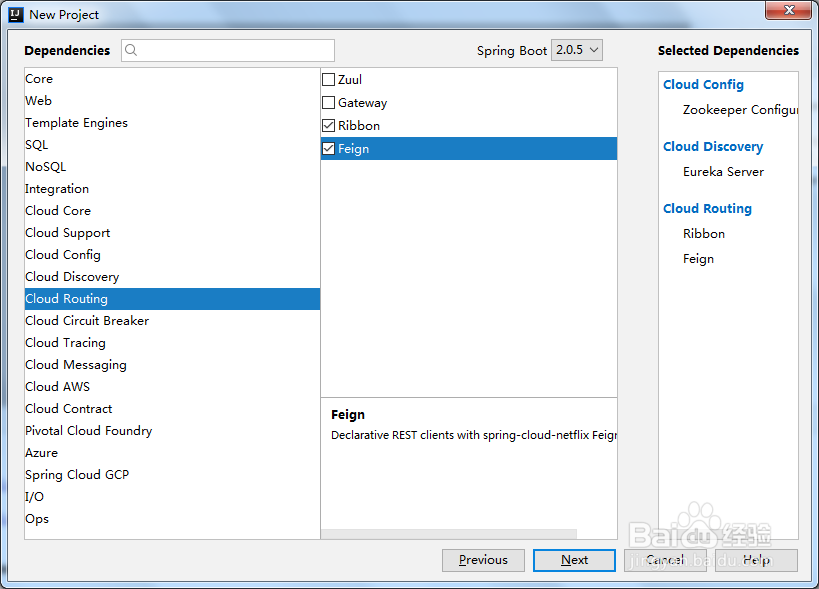Select the SQL category

[172, 145]
